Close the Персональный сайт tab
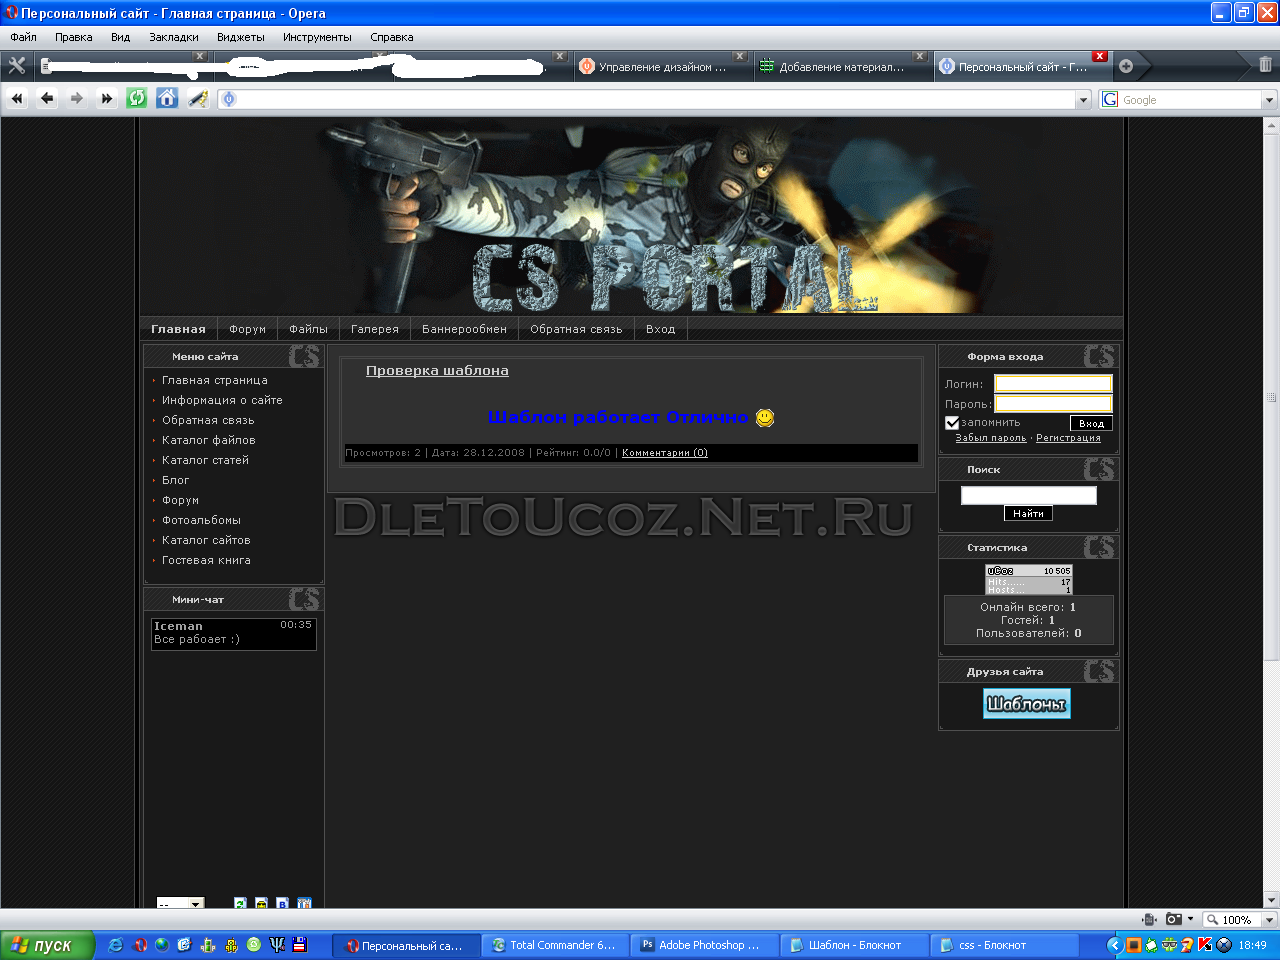The width and height of the screenshot is (1280, 960). click(x=1099, y=56)
